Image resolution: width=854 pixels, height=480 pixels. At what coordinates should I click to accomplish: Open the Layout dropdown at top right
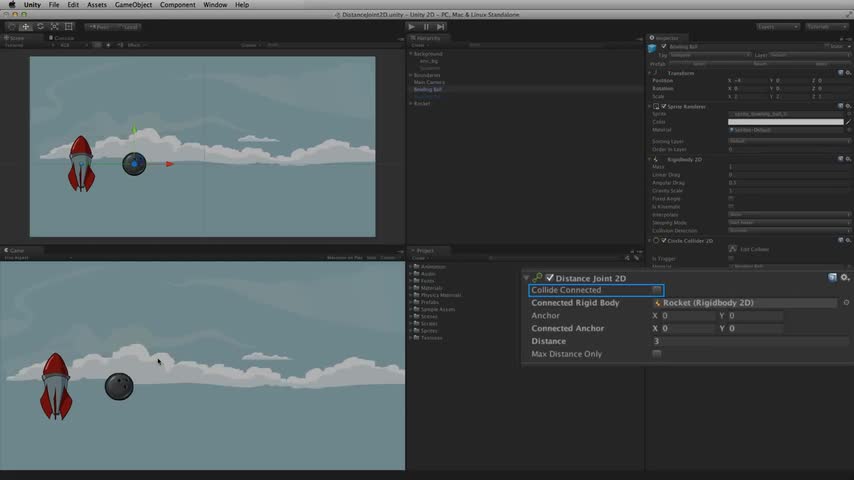tap(826, 27)
